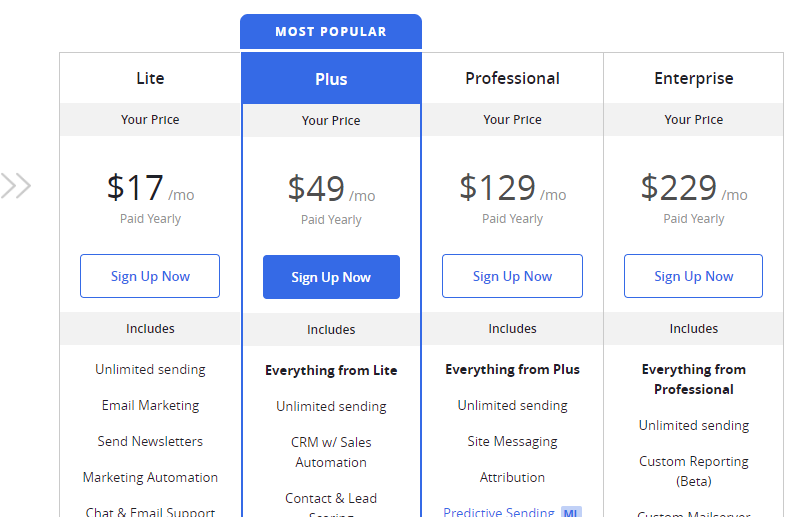Select the Professional plan heading
The image size is (786, 517).
pos(512,78)
